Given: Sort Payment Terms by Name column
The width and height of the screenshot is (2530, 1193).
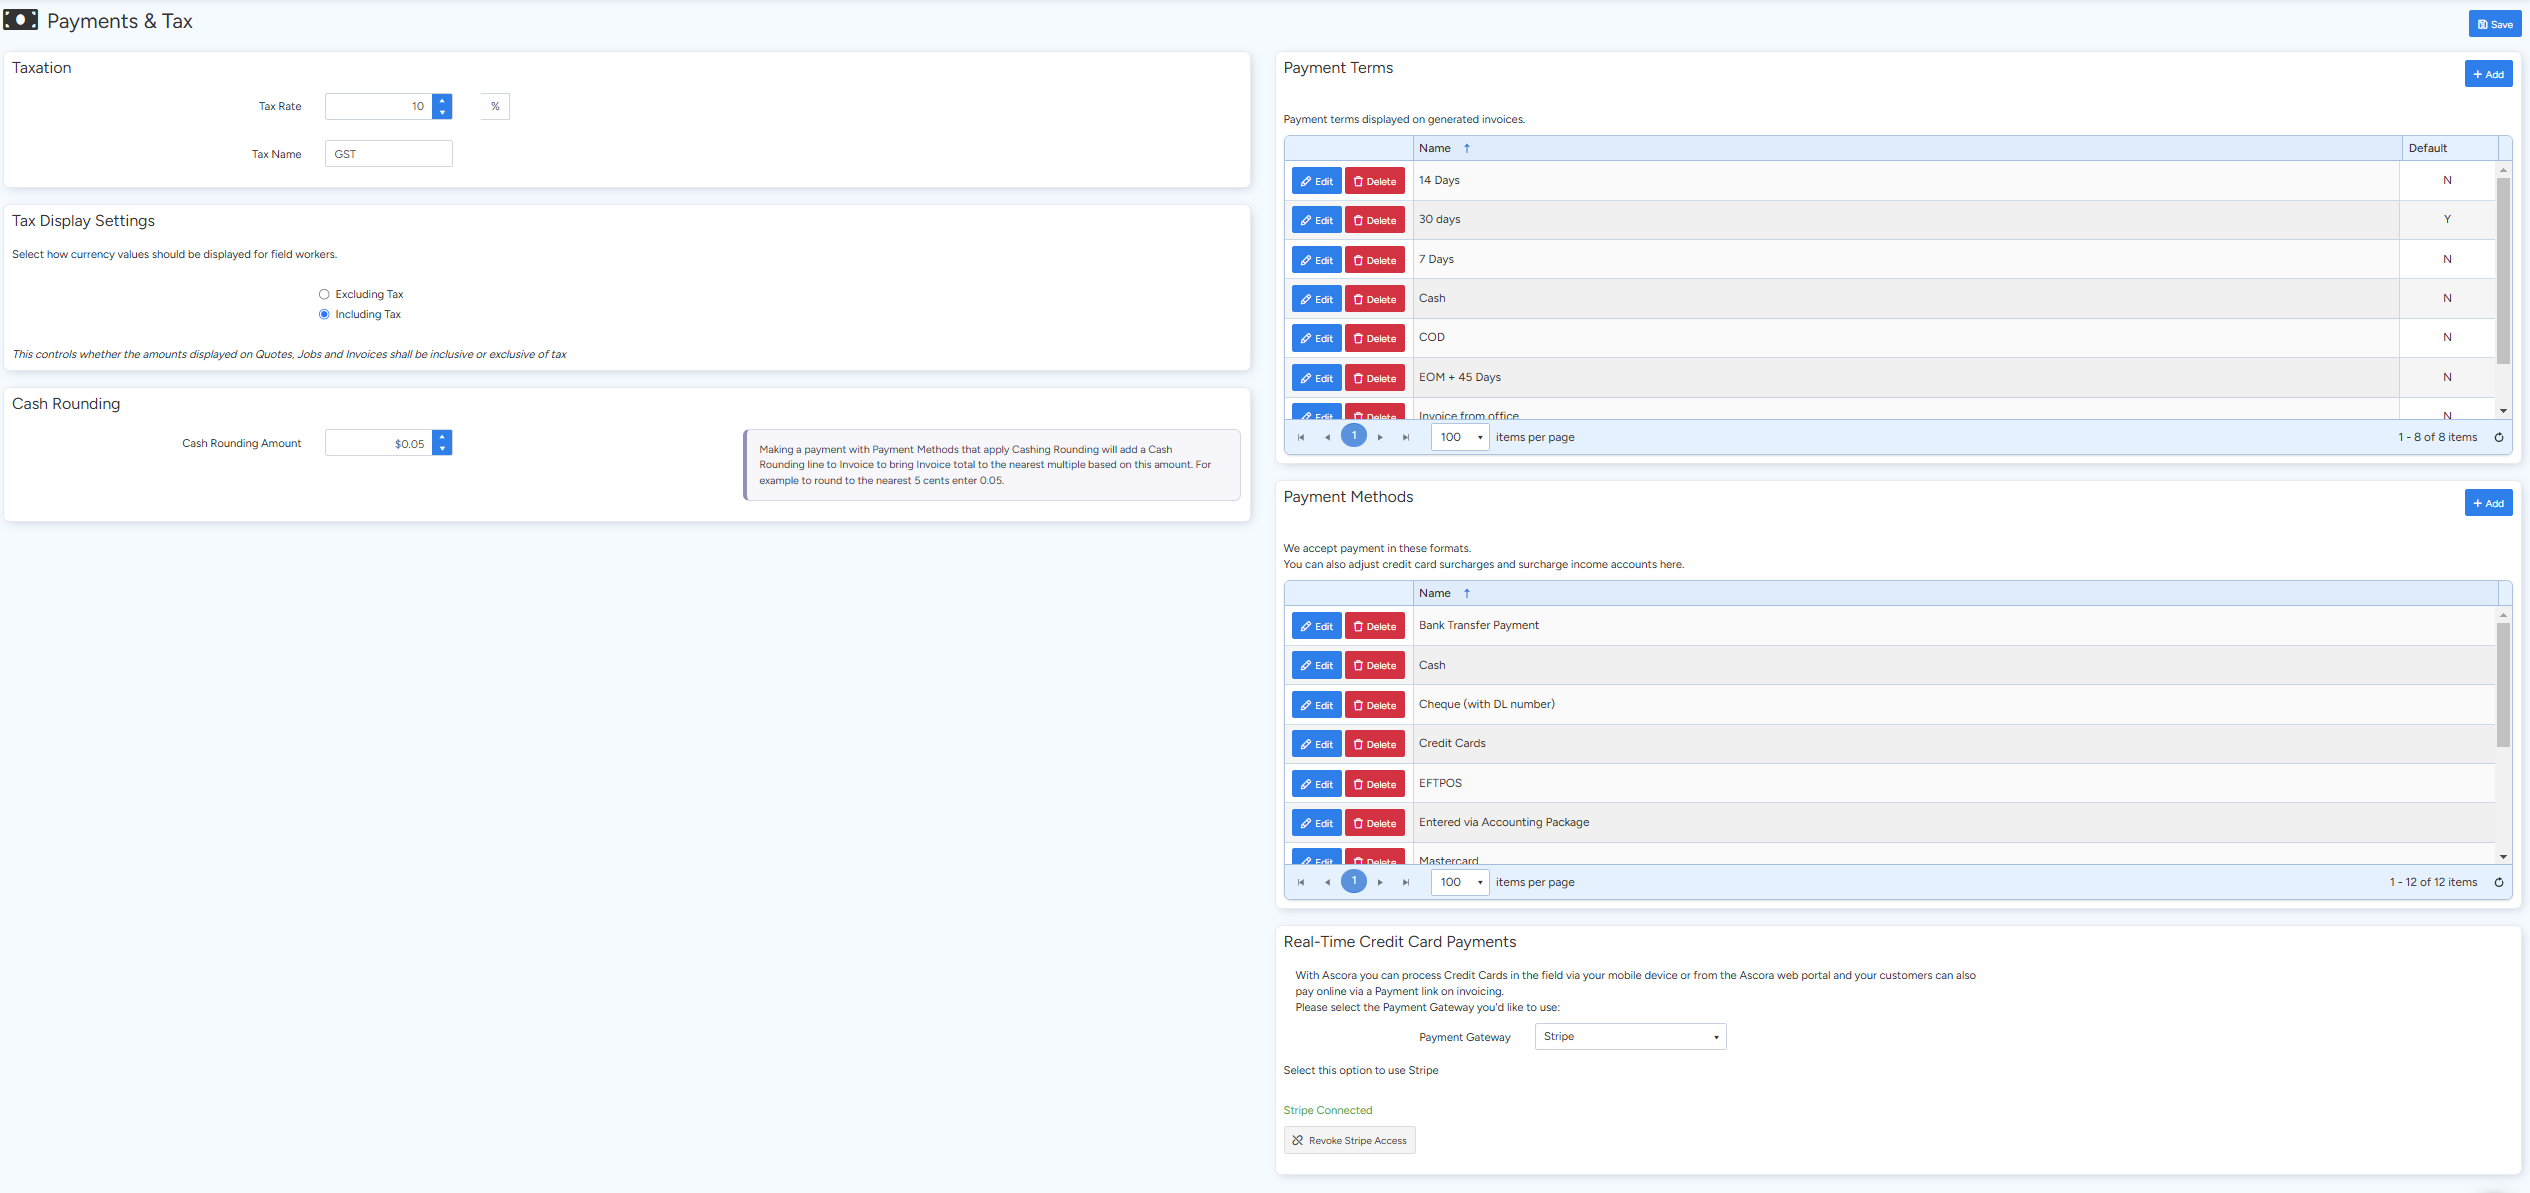Looking at the screenshot, I should coord(1435,148).
